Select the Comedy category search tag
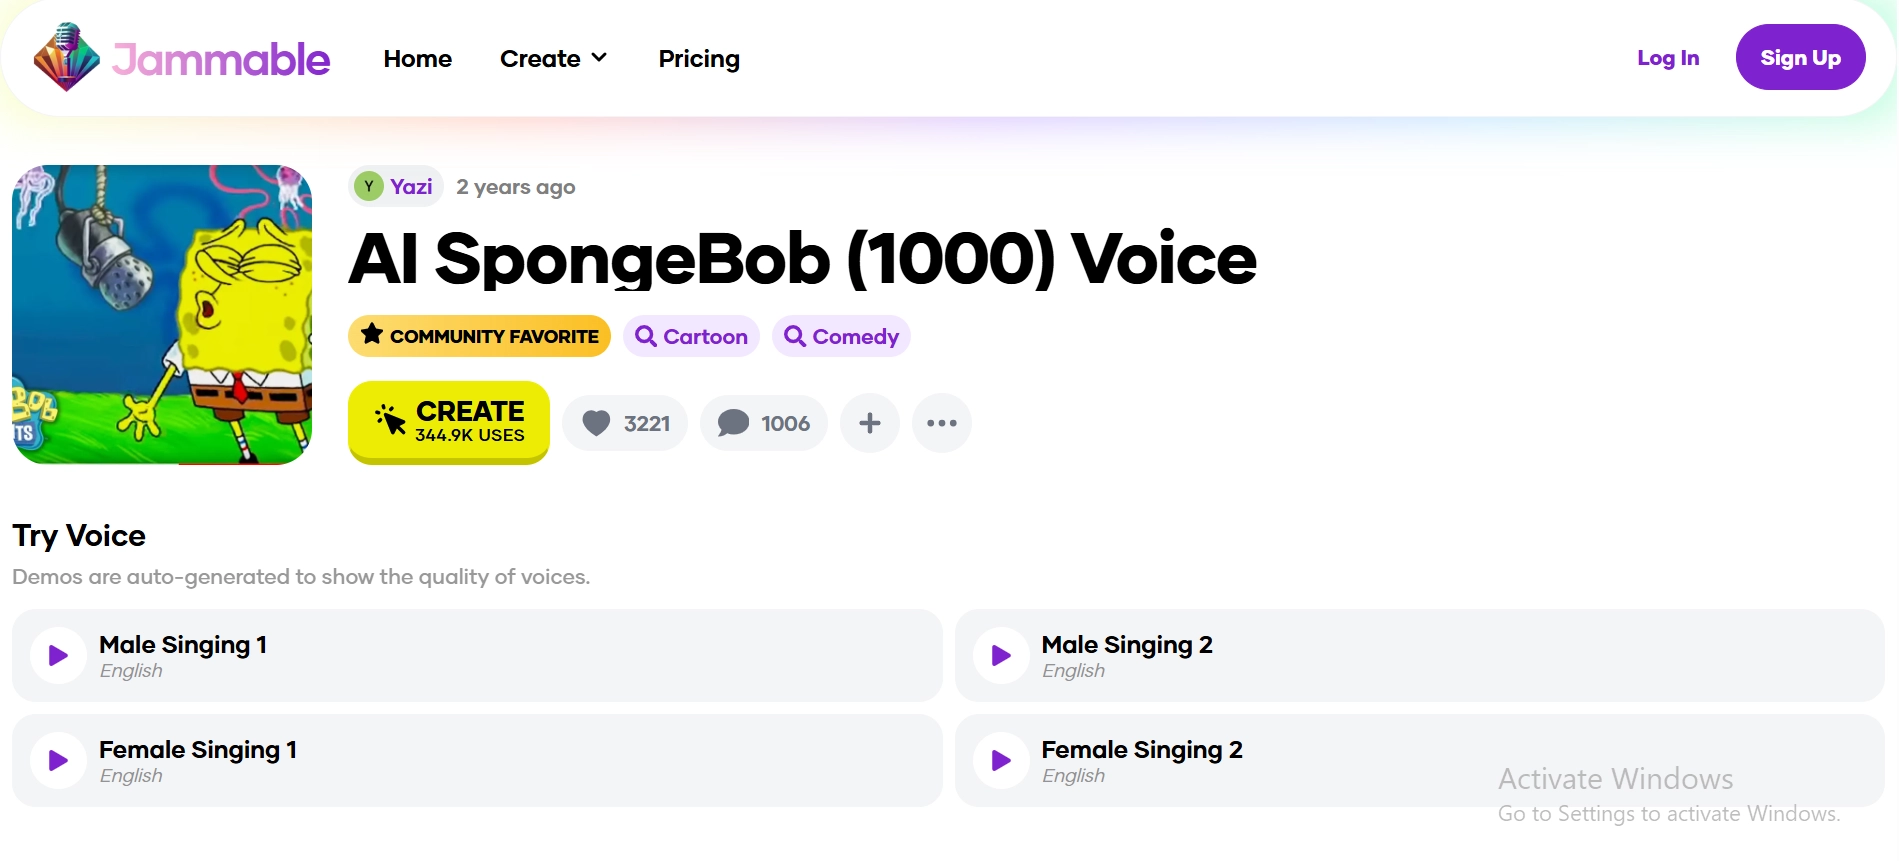This screenshot has width=1899, height=861. point(840,336)
